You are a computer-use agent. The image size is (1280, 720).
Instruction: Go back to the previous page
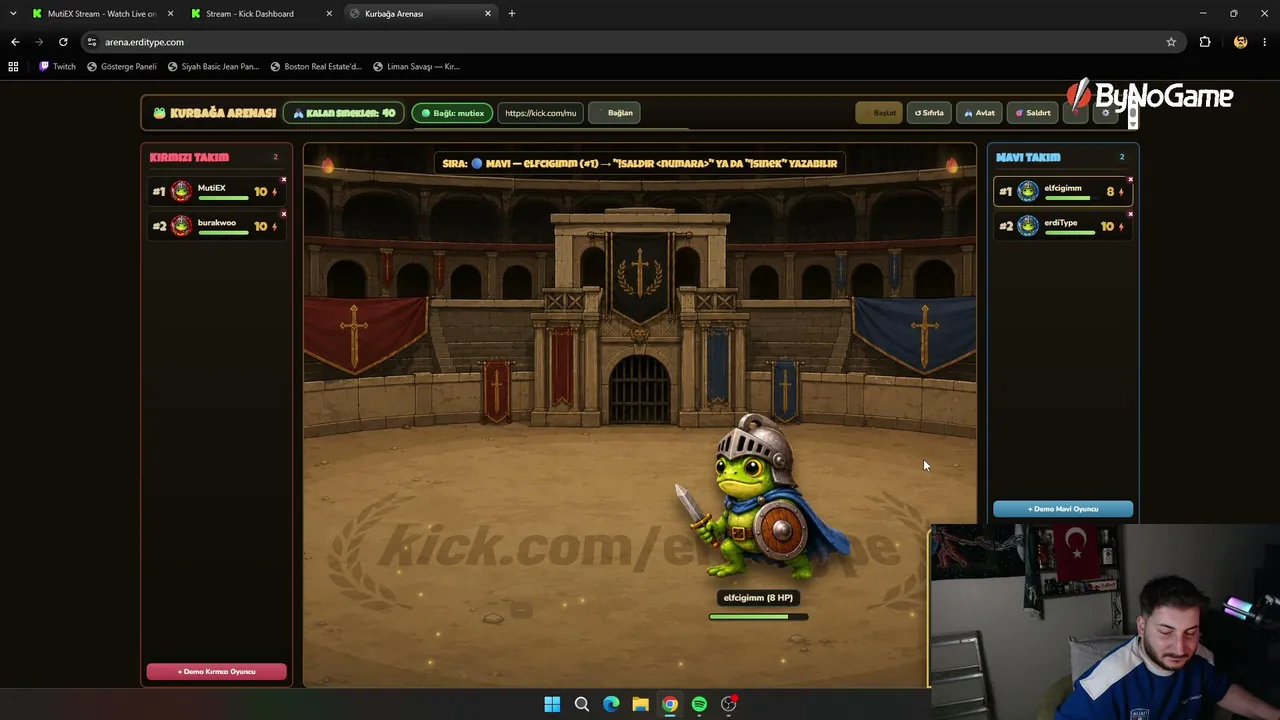pos(15,42)
